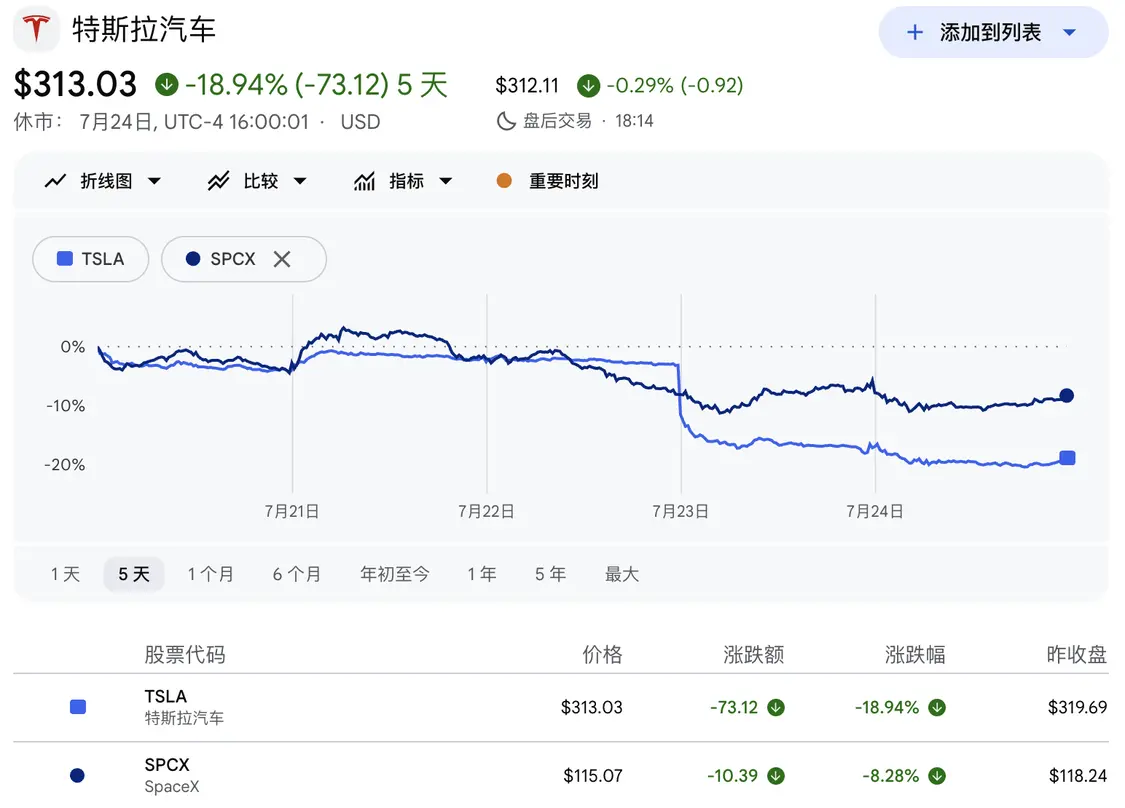Click the 昨收盘 column header
Image resolution: width=1125 pixels, height=808 pixels.
click(1076, 654)
